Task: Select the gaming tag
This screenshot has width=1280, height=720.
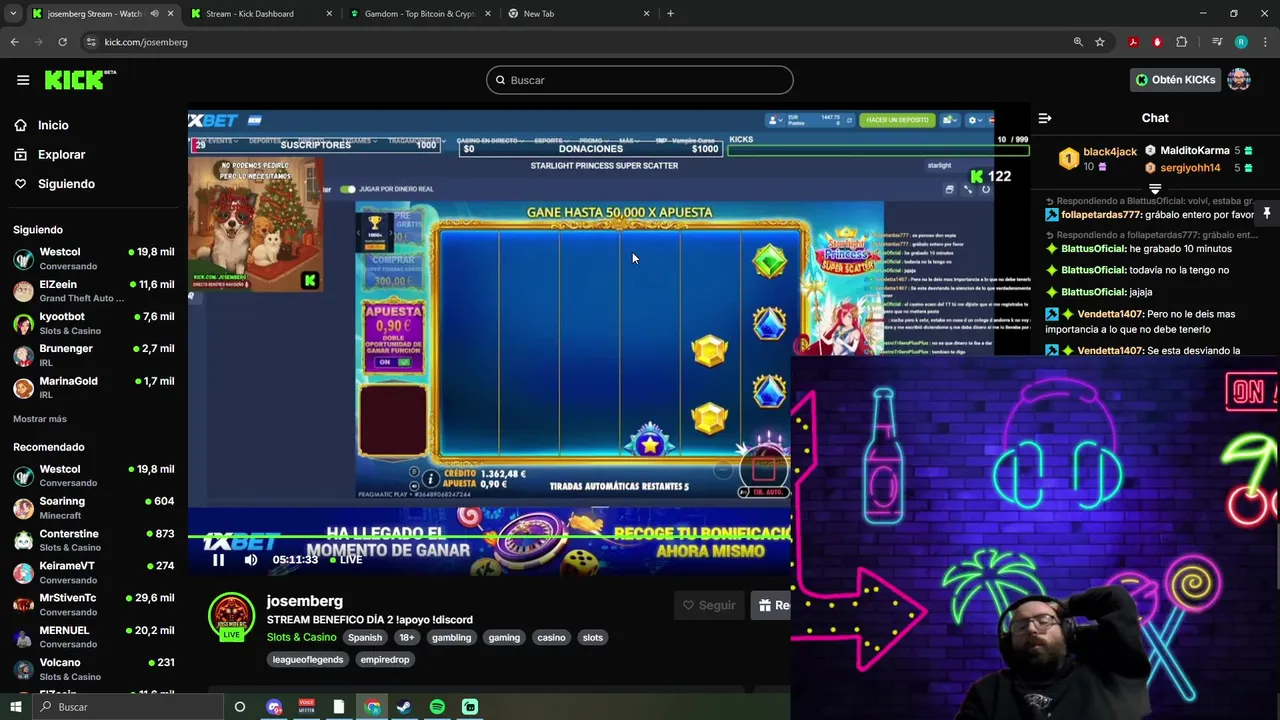Action: 504,637
